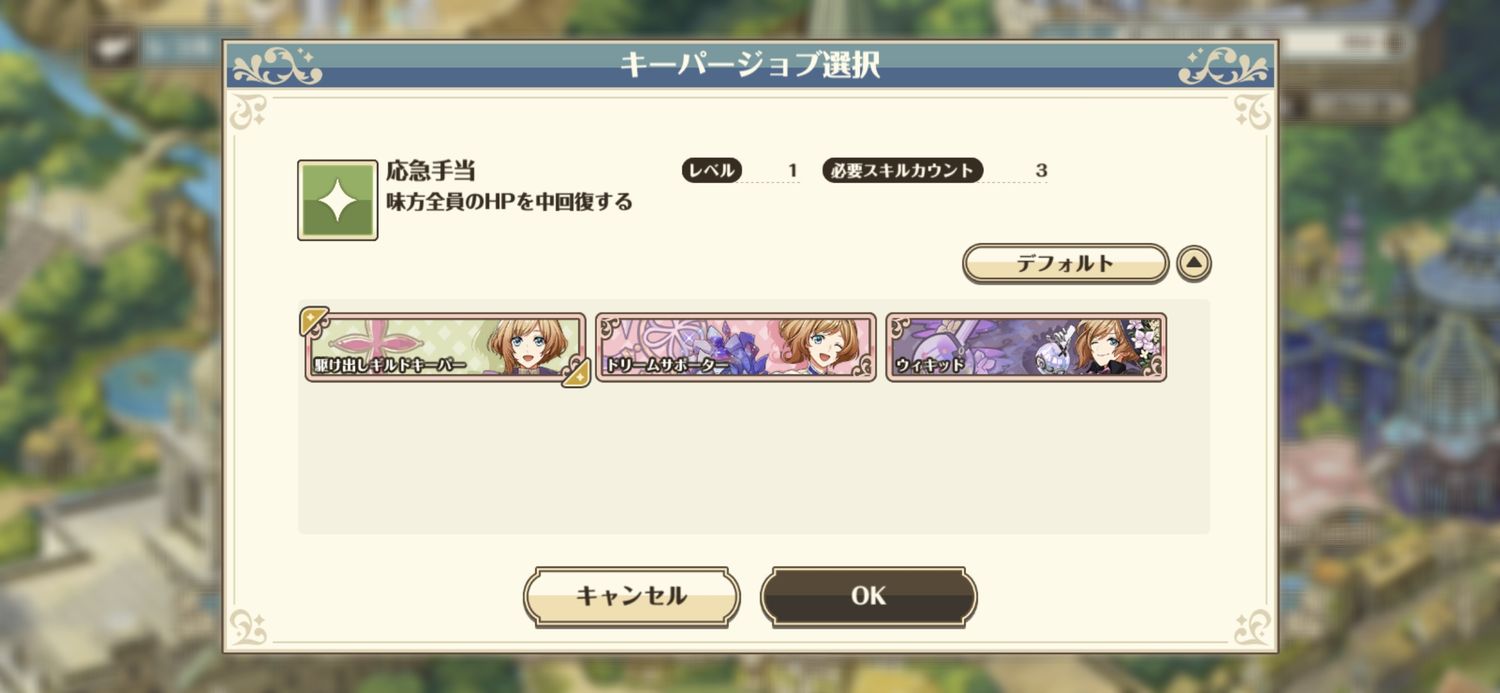Image resolution: width=1500 pixels, height=693 pixels.
Task: Click the round up-arrow sort order button
Action: pos(1194,264)
